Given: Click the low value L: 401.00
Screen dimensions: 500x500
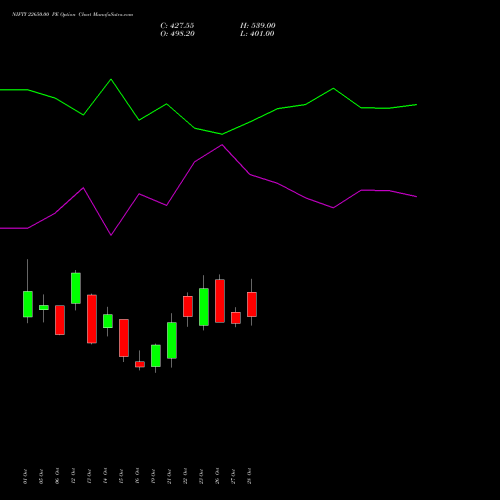Looking at the screenshot, I should tap(257, 34).
